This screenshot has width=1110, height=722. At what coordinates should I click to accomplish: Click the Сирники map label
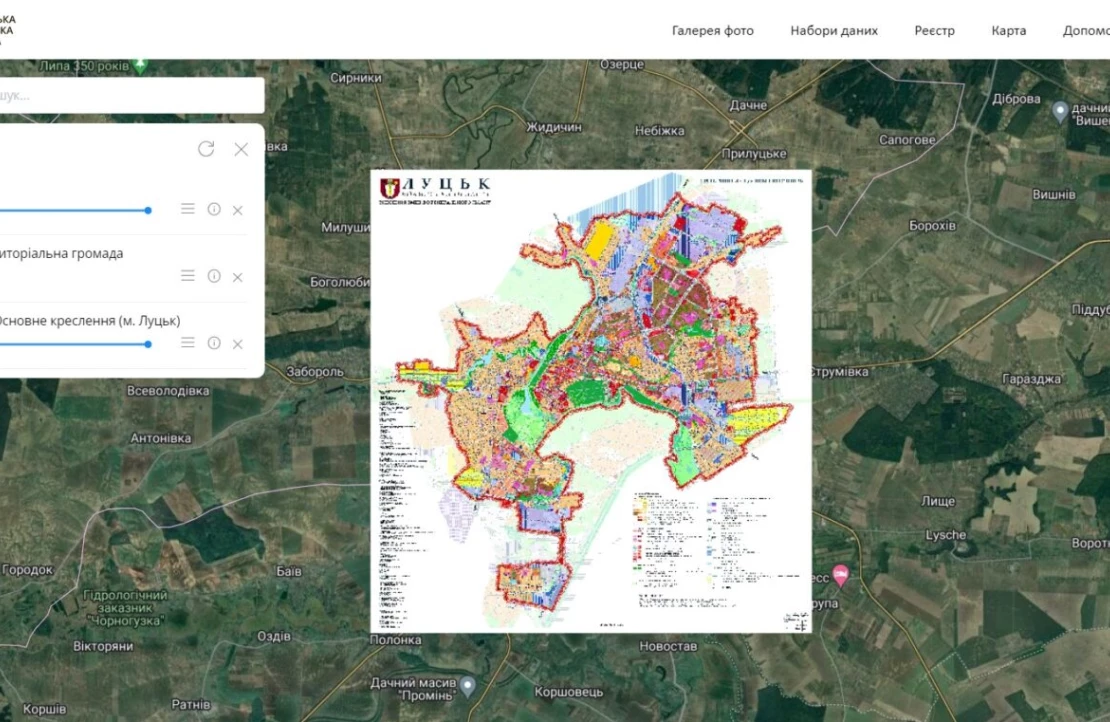[356, 78]
